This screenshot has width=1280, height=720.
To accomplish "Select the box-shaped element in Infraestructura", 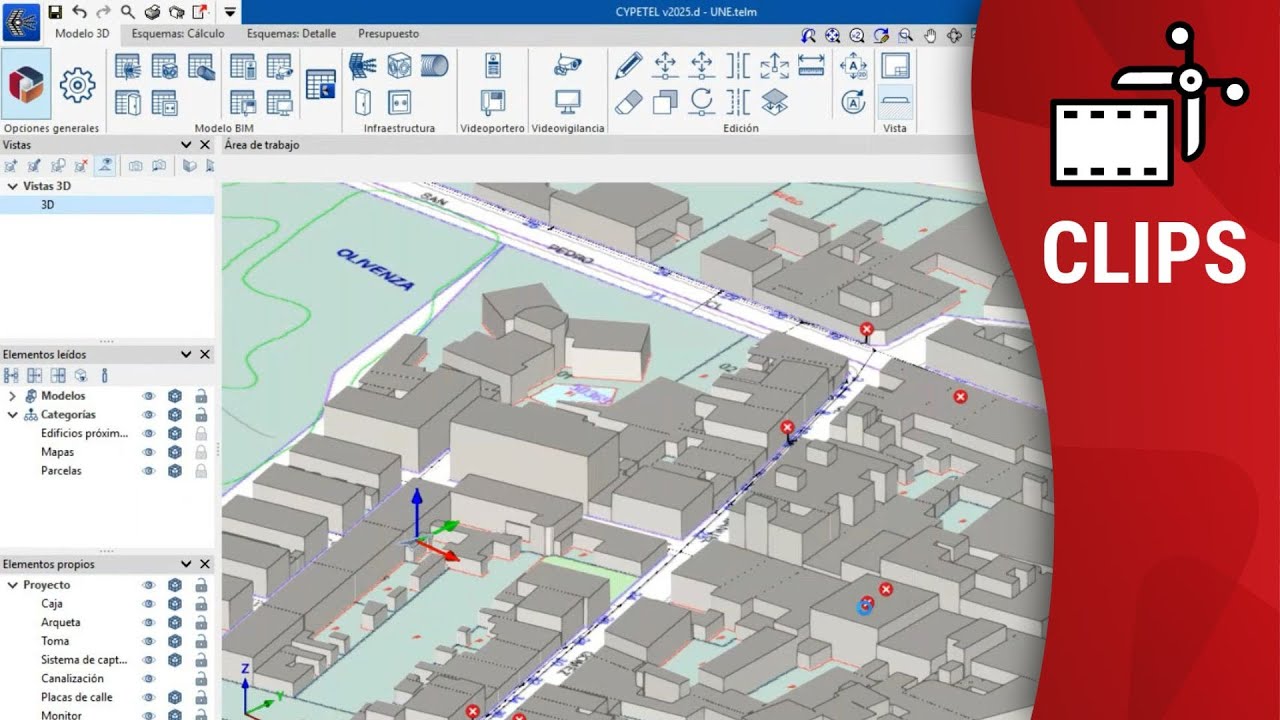I will [x=399, y=66].
